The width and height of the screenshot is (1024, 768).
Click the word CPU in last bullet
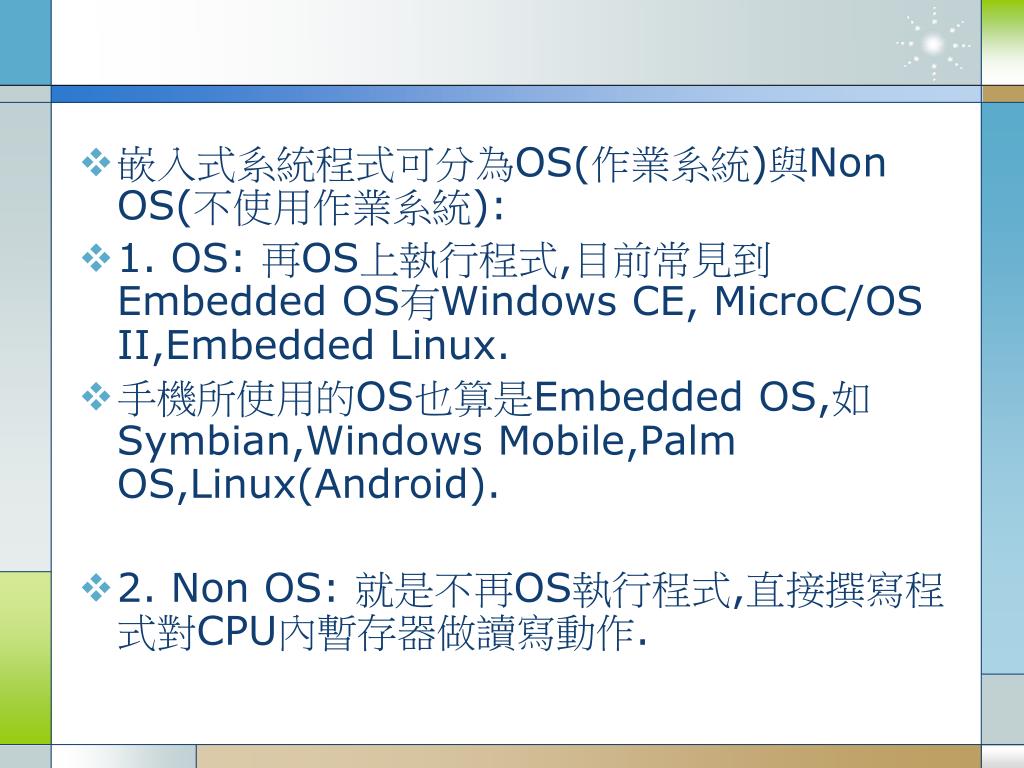pyautogui.click(x=236, y=631)
